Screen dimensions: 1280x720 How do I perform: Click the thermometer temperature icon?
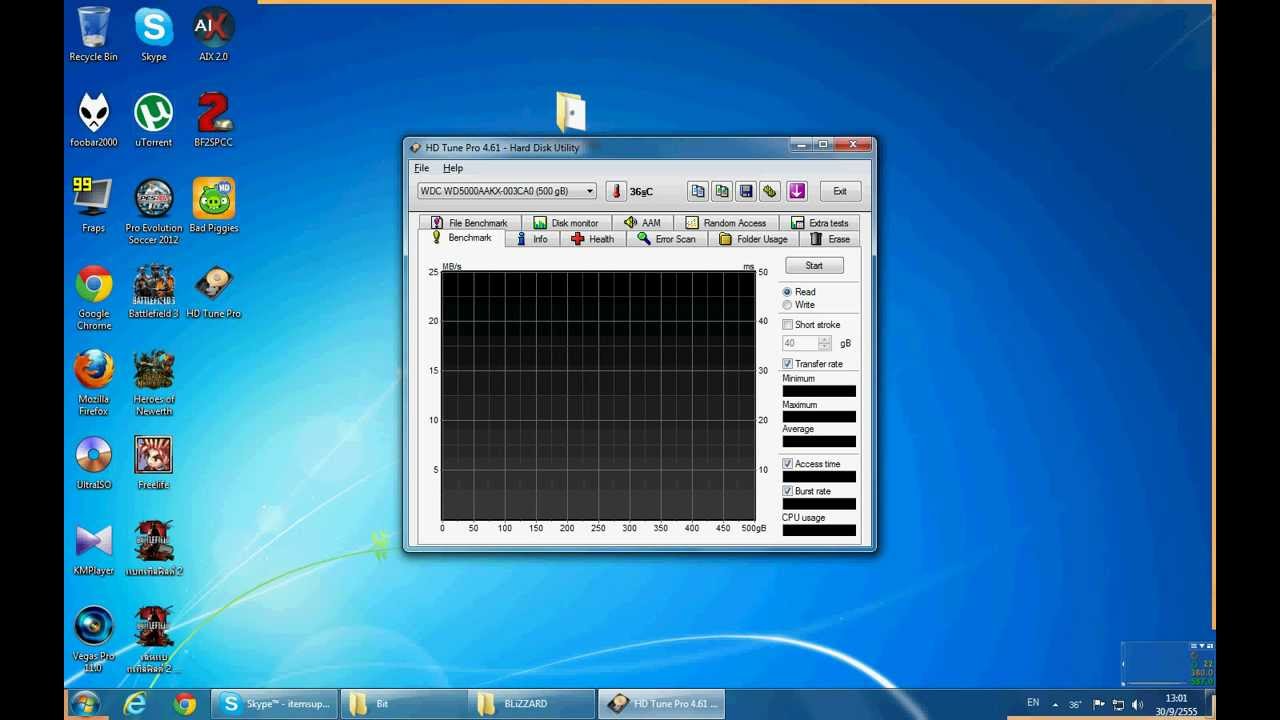pyautogui.click(x=616, y=191)
